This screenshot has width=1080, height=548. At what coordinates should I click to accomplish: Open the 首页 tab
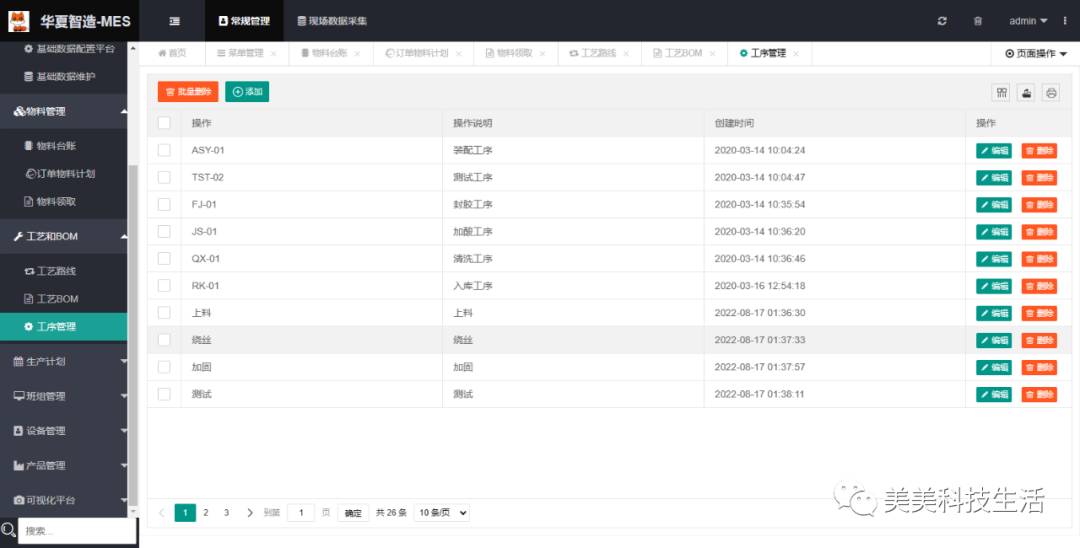click(172, 54)
